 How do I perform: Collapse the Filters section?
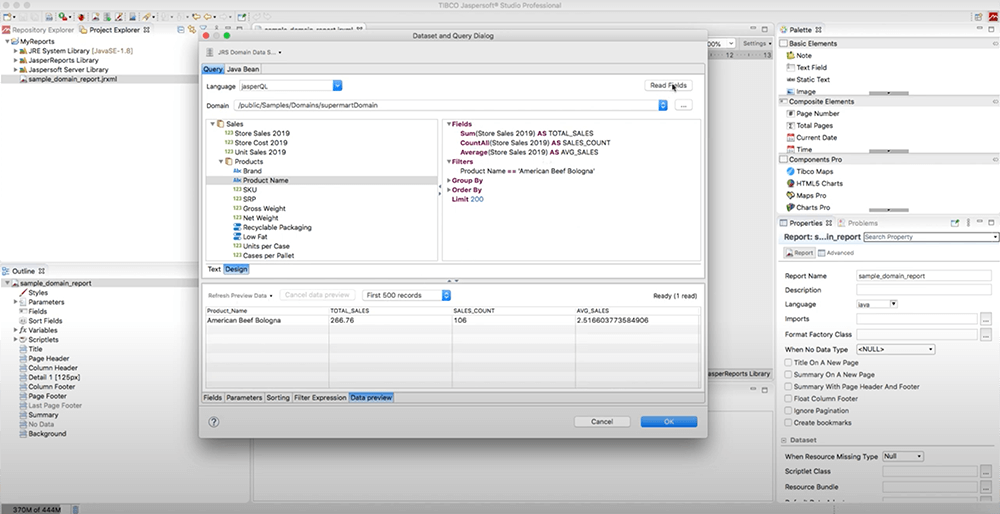point(448,162)
